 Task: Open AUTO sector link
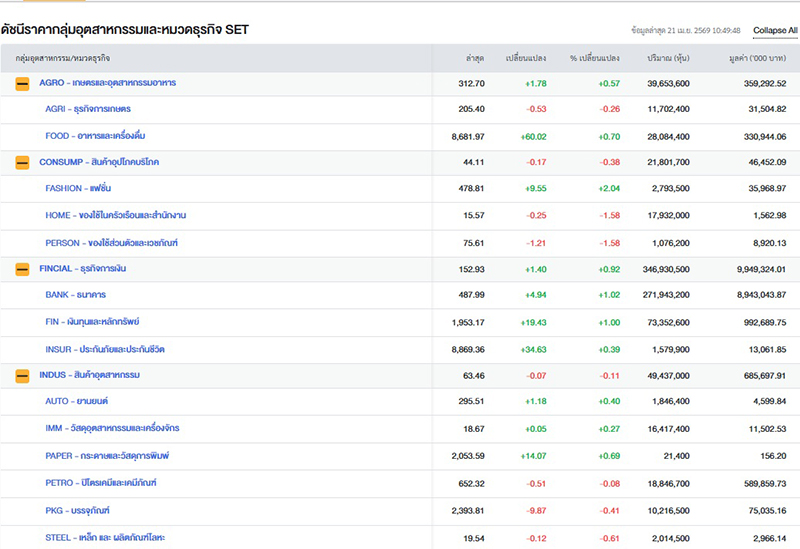77,401
